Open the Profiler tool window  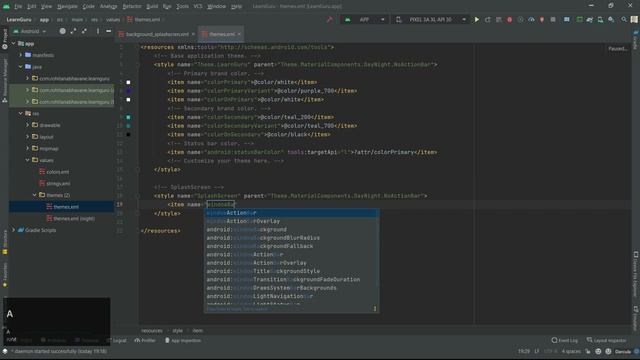[x=145, y=340]
